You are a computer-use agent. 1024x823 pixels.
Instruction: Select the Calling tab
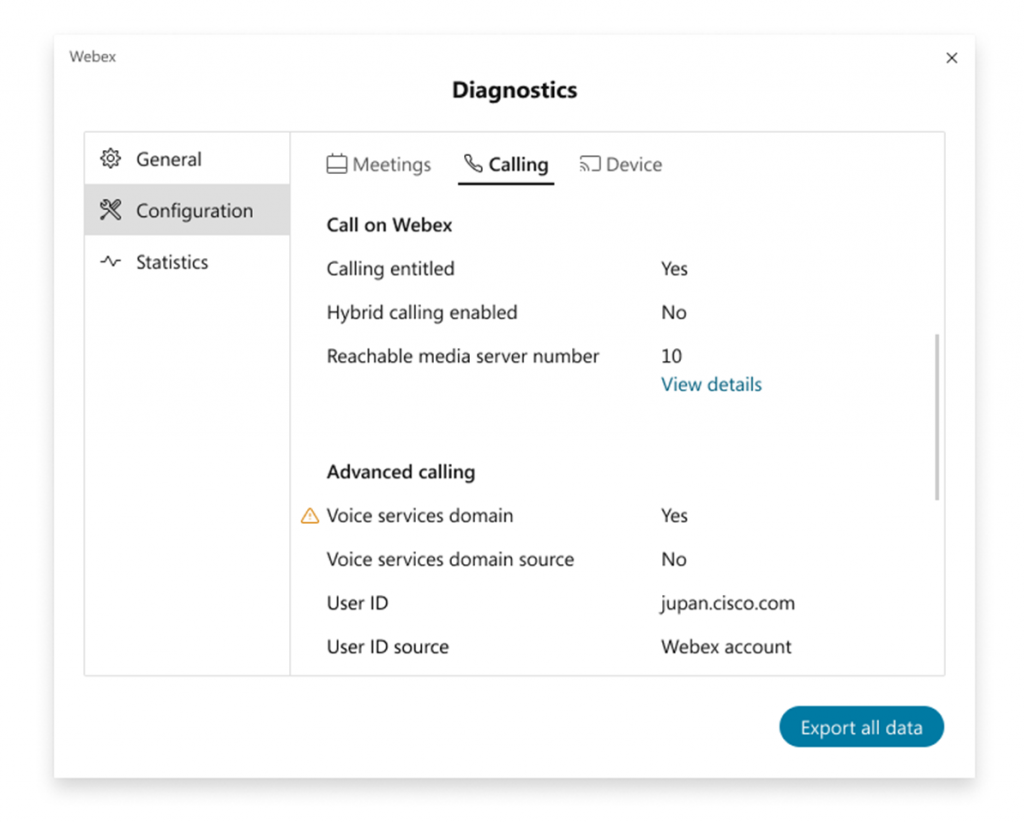coord(506,164)
